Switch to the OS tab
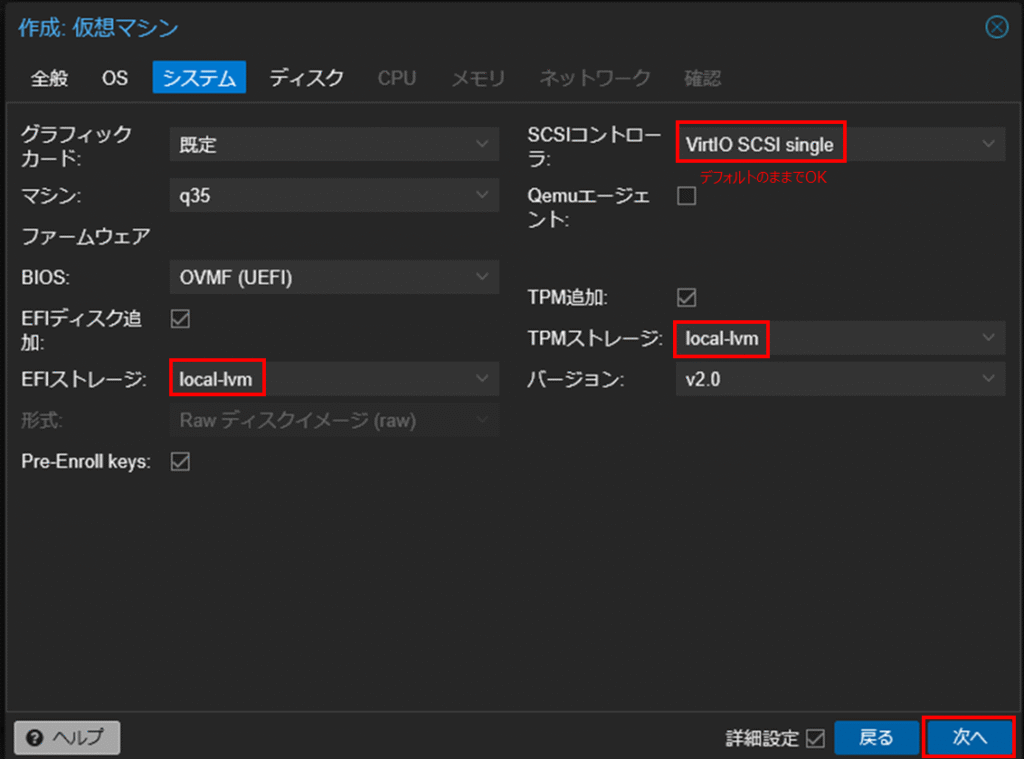This screenshot has width=1024, height=759. pos(115,78)
